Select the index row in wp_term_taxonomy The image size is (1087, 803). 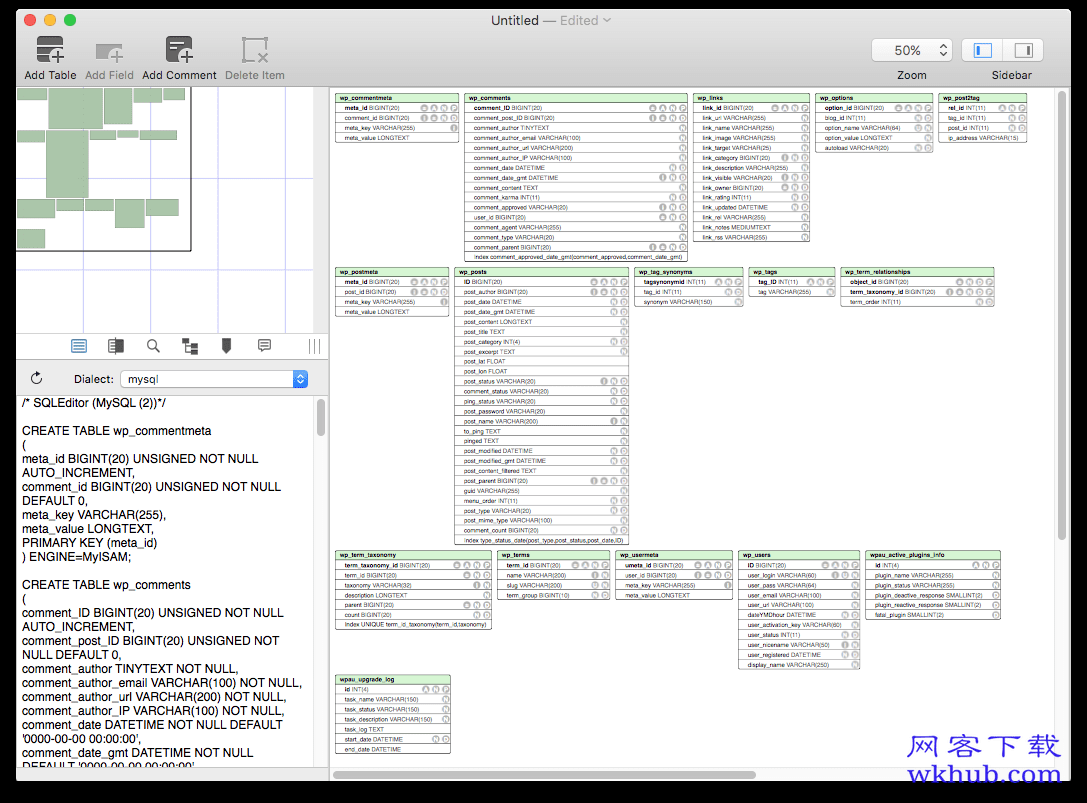click(x=414, y=625)
